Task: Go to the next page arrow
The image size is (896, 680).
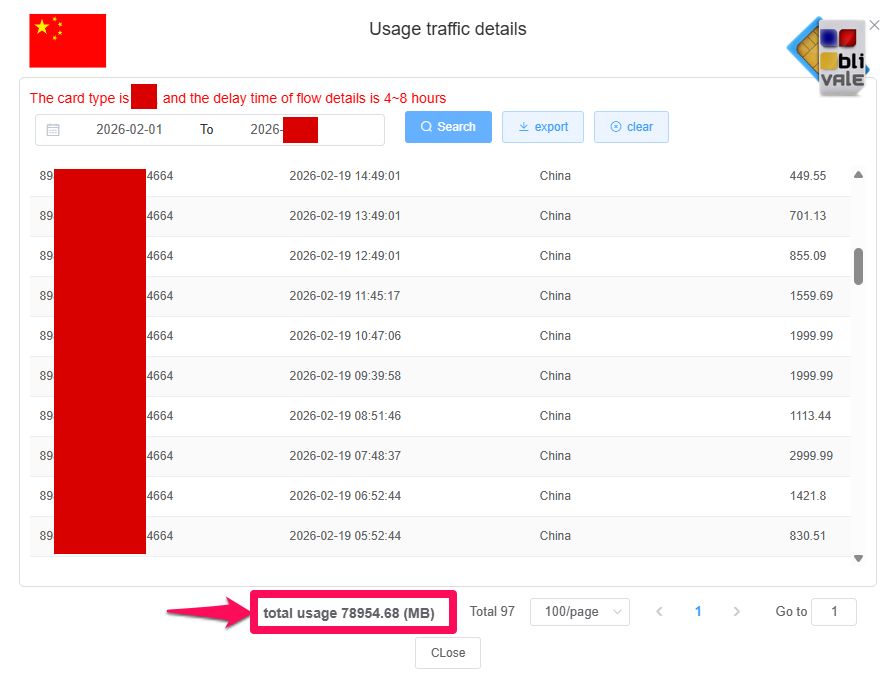Action: (x=737, y=612)
